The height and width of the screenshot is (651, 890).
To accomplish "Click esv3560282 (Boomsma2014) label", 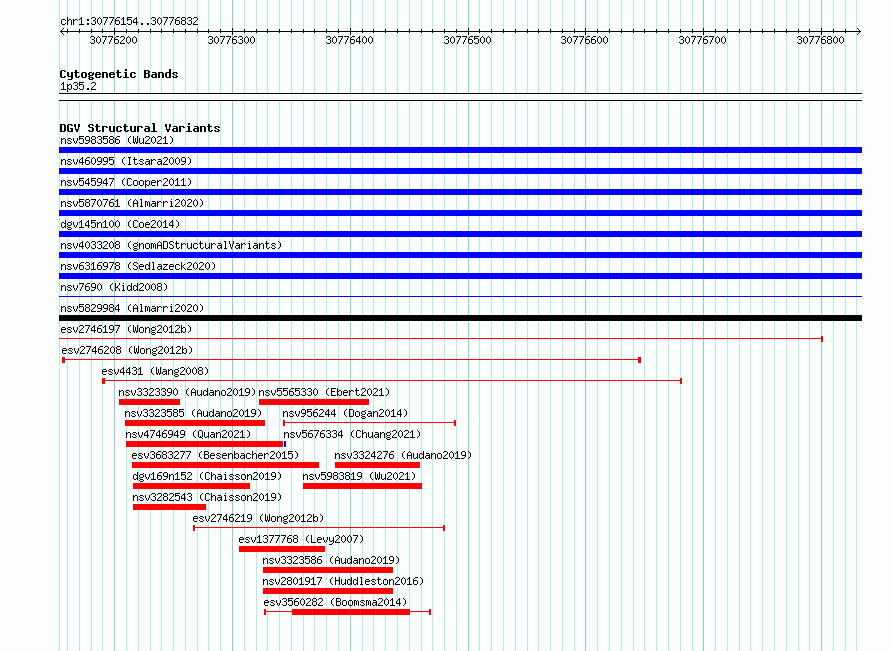I will (335, 602).
